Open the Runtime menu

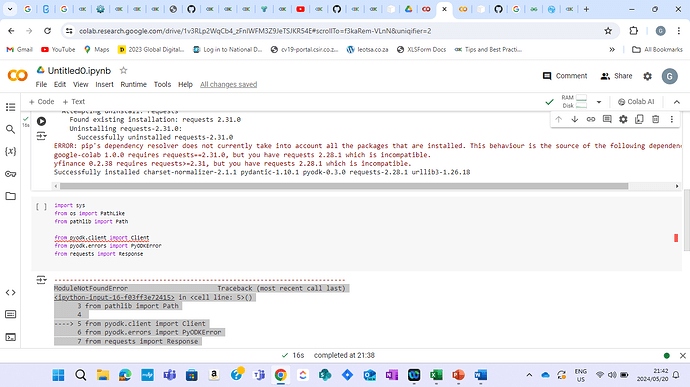[133, 85]
